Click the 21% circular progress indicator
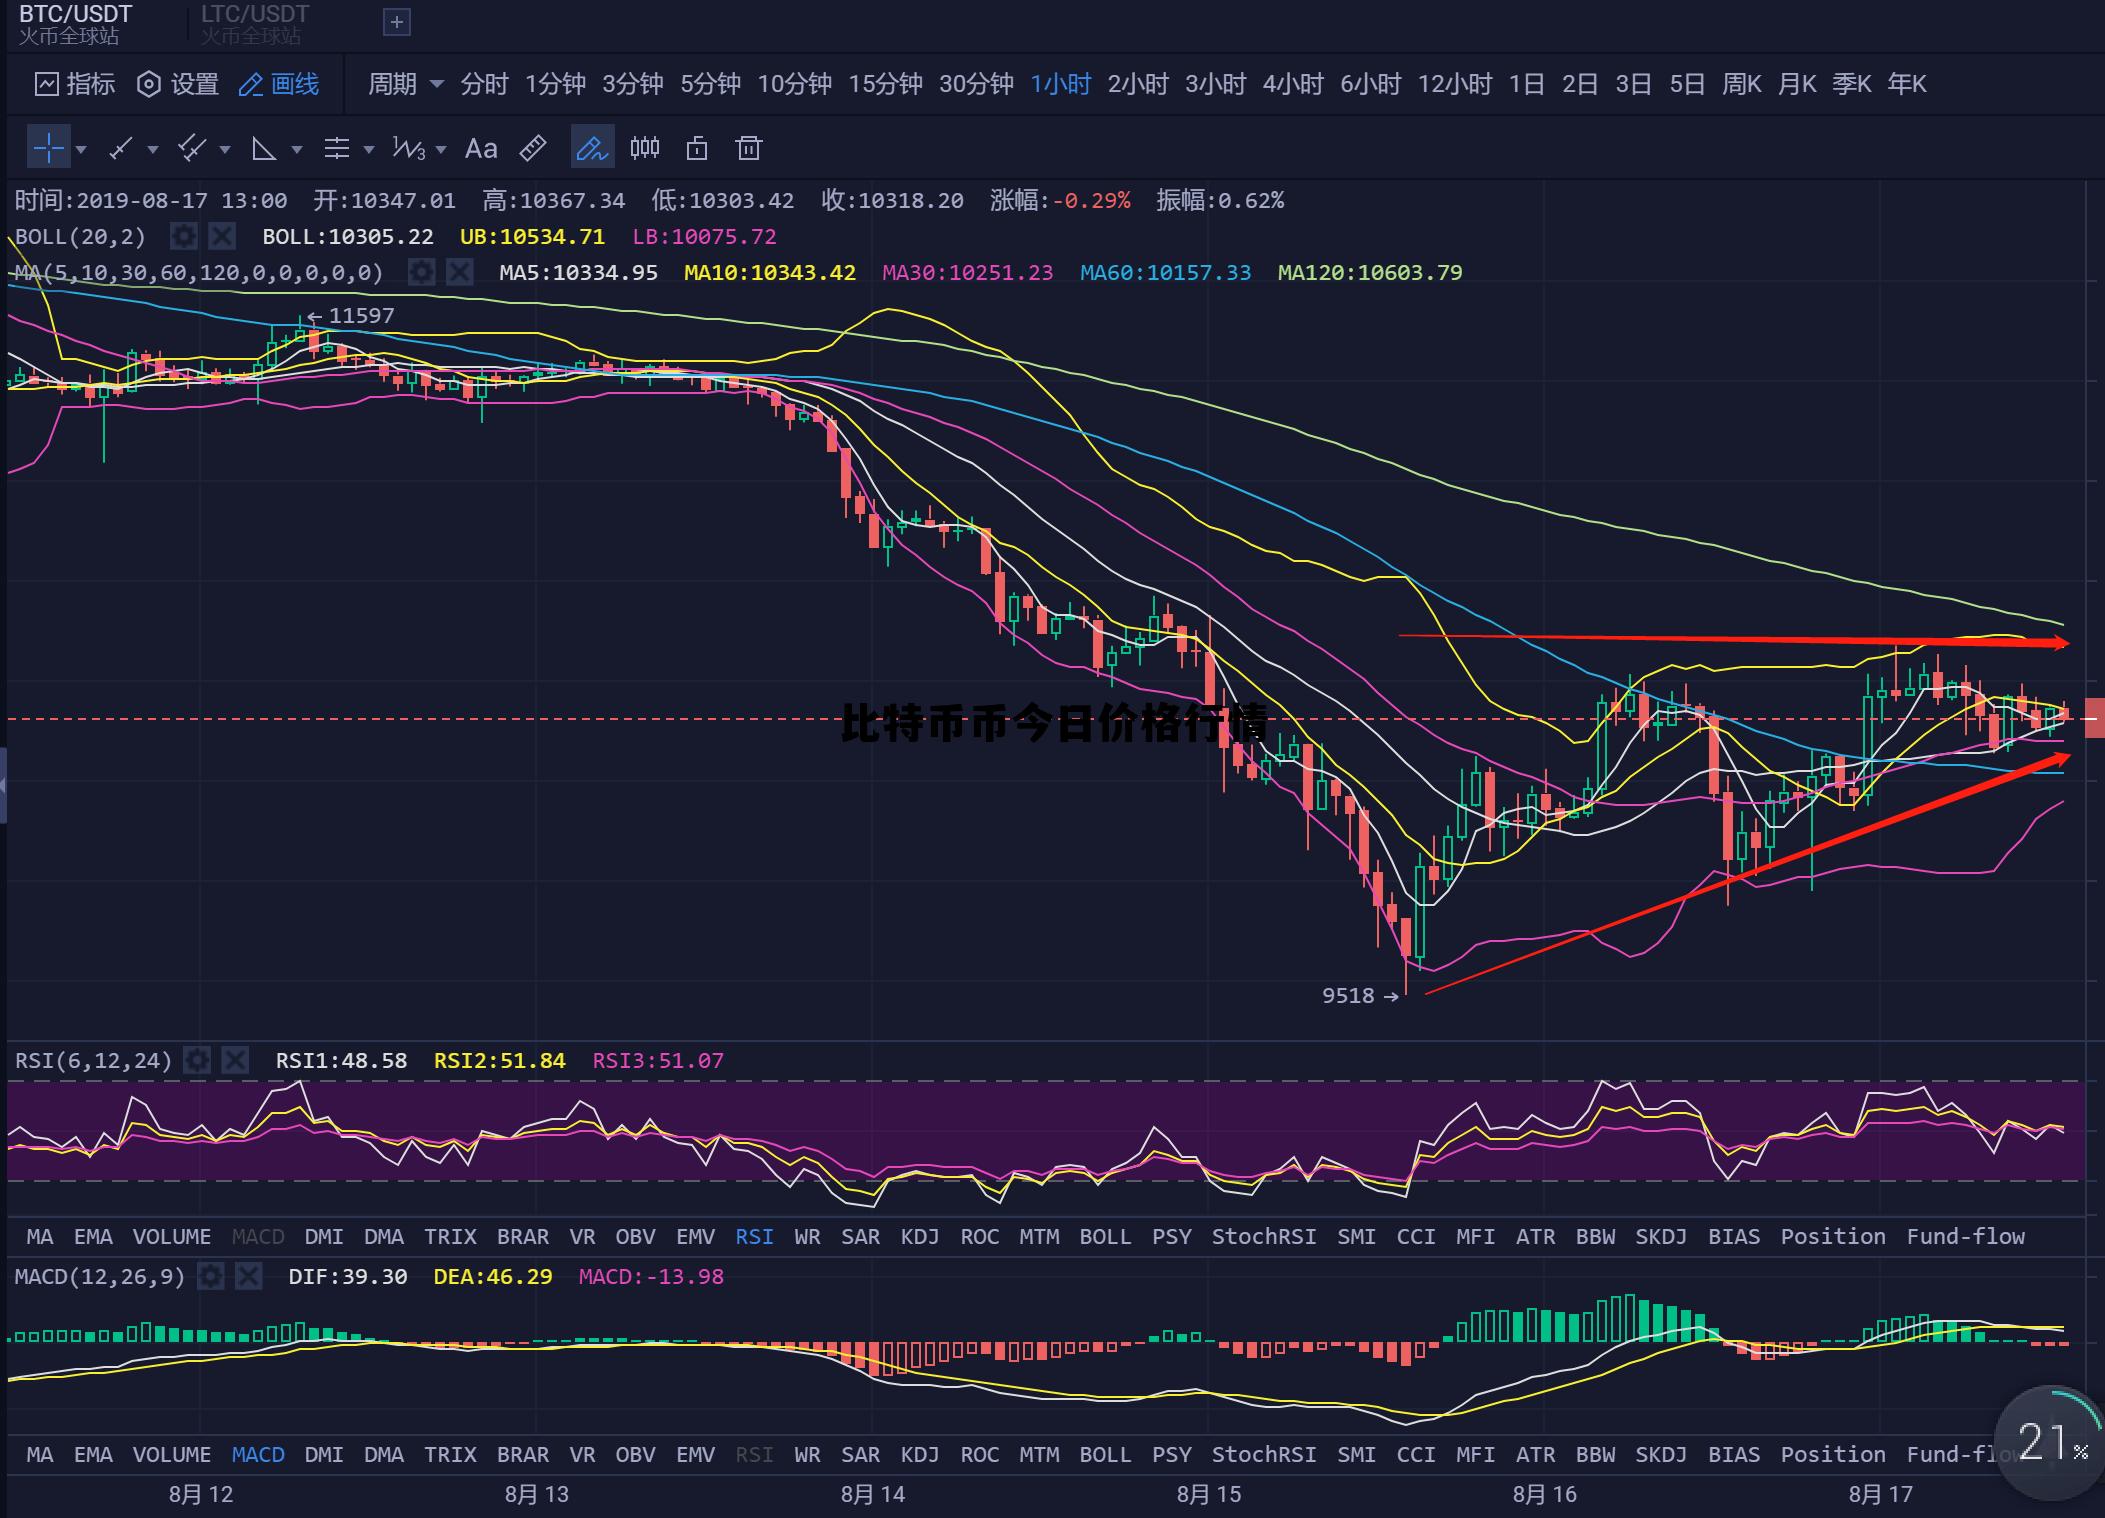This screenshot has width=2105, height=1518. click(2050, 1442)
